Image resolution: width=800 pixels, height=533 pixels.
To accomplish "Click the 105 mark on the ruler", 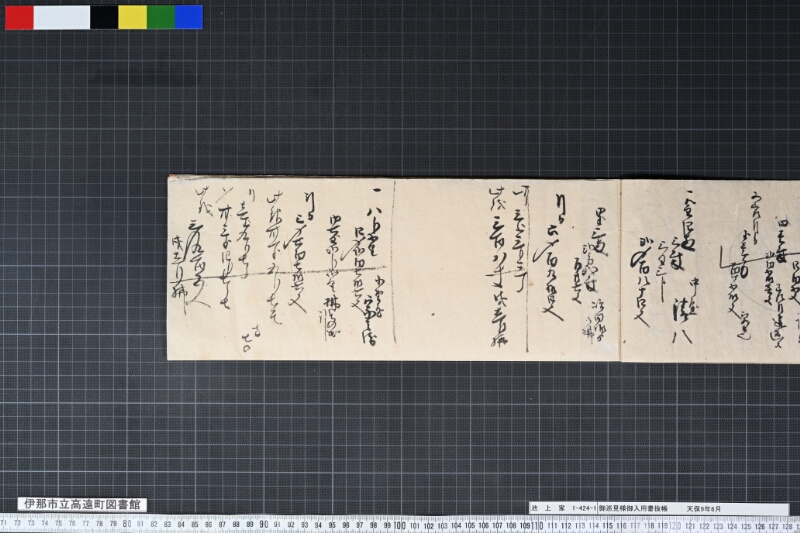I will [x=469, y=525].
